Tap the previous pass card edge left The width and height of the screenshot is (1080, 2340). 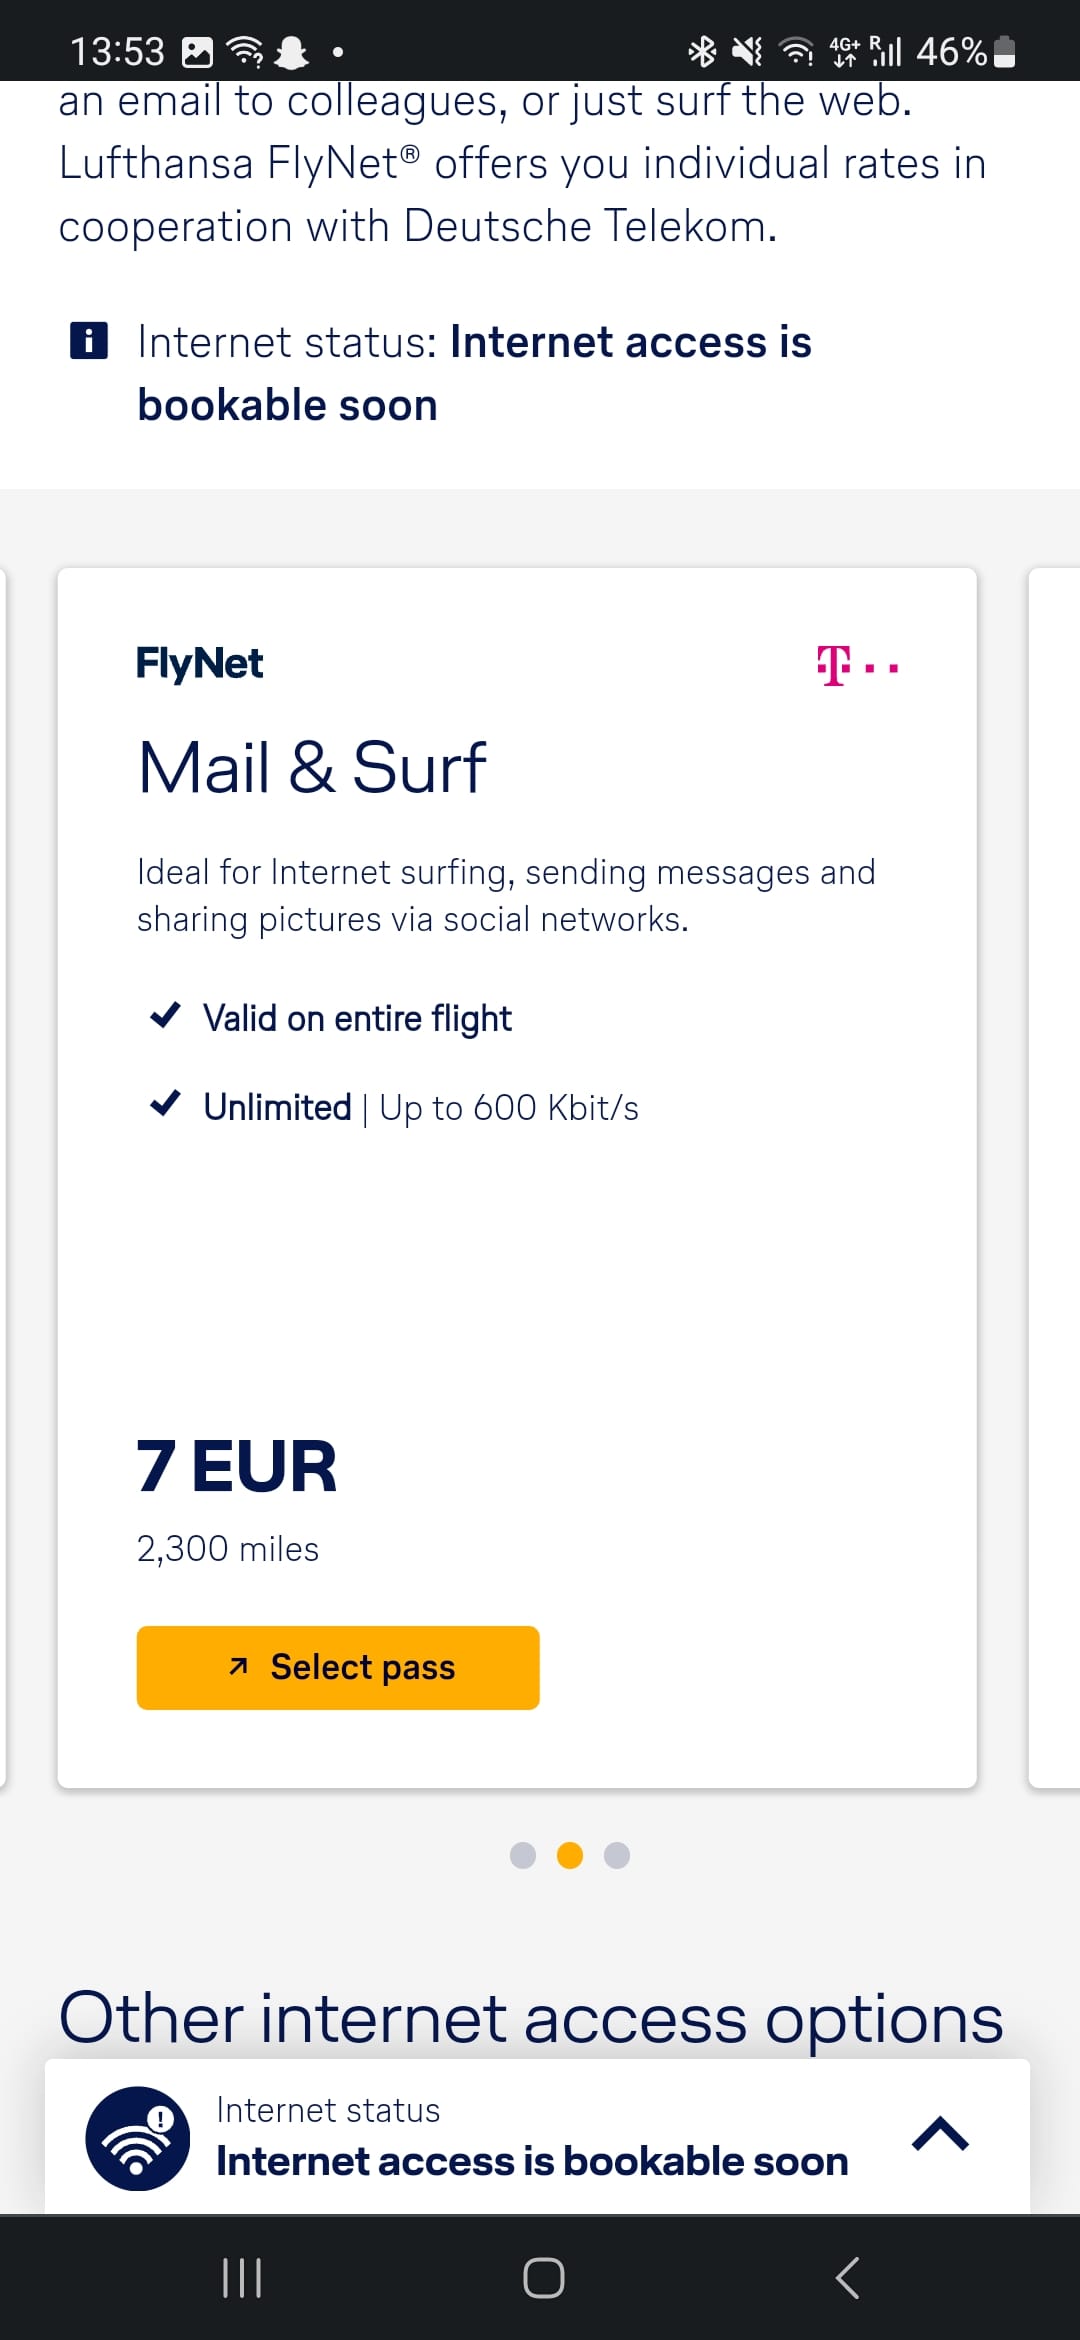(x=4, y=1177)
